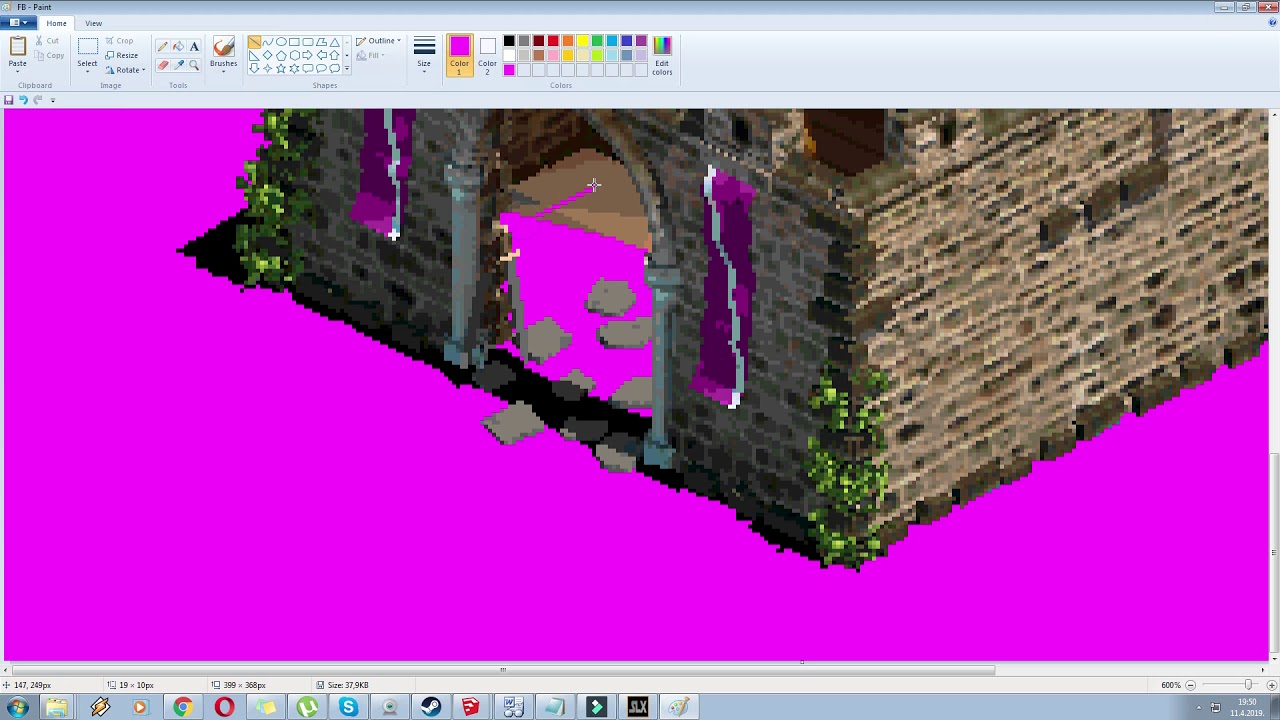Undo with the quick access arrow
Screen dimensions: 1280x720
click(23, 100)
